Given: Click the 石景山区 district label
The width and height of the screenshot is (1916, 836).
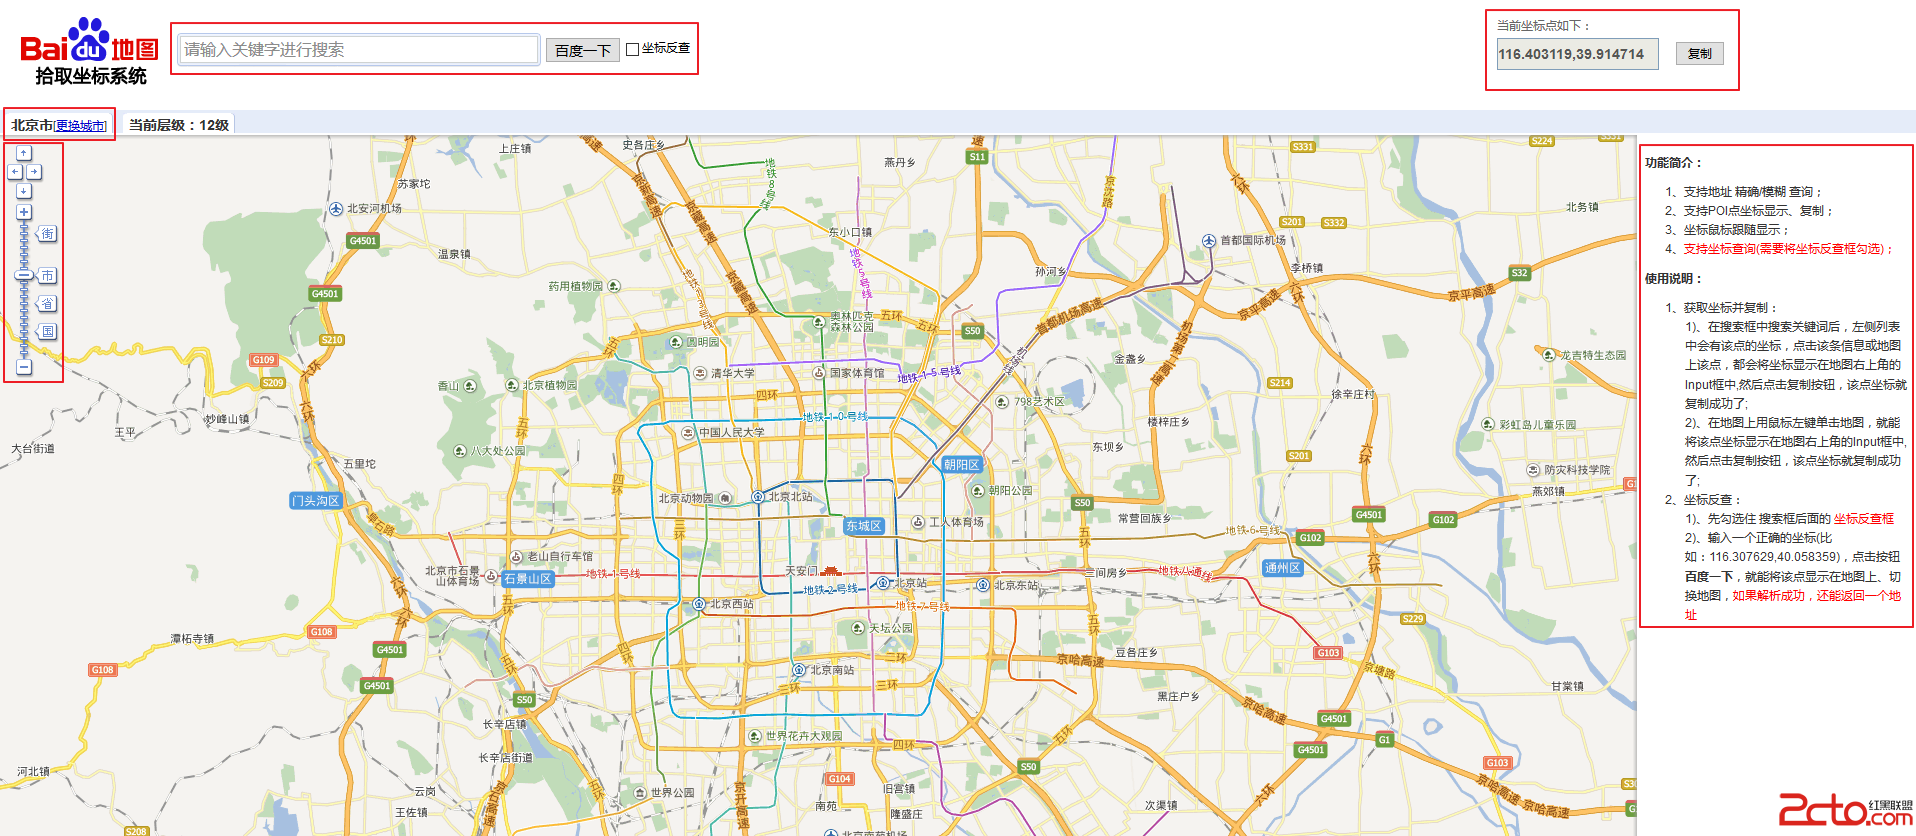Looking at the screenshot, I should tap(528, 579).
